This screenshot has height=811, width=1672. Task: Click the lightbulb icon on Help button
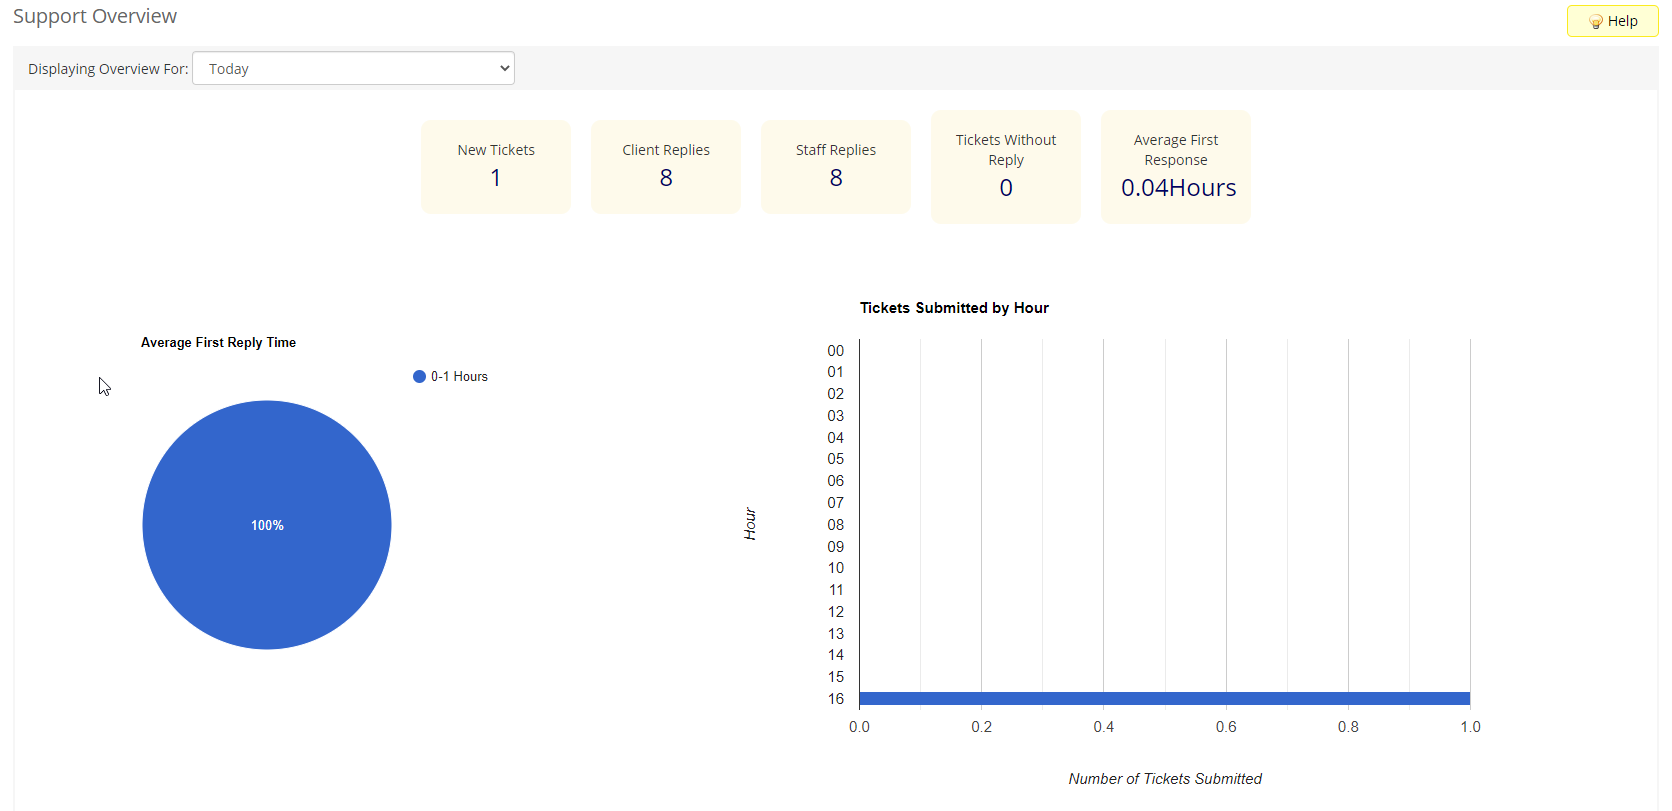[1595, 22]
